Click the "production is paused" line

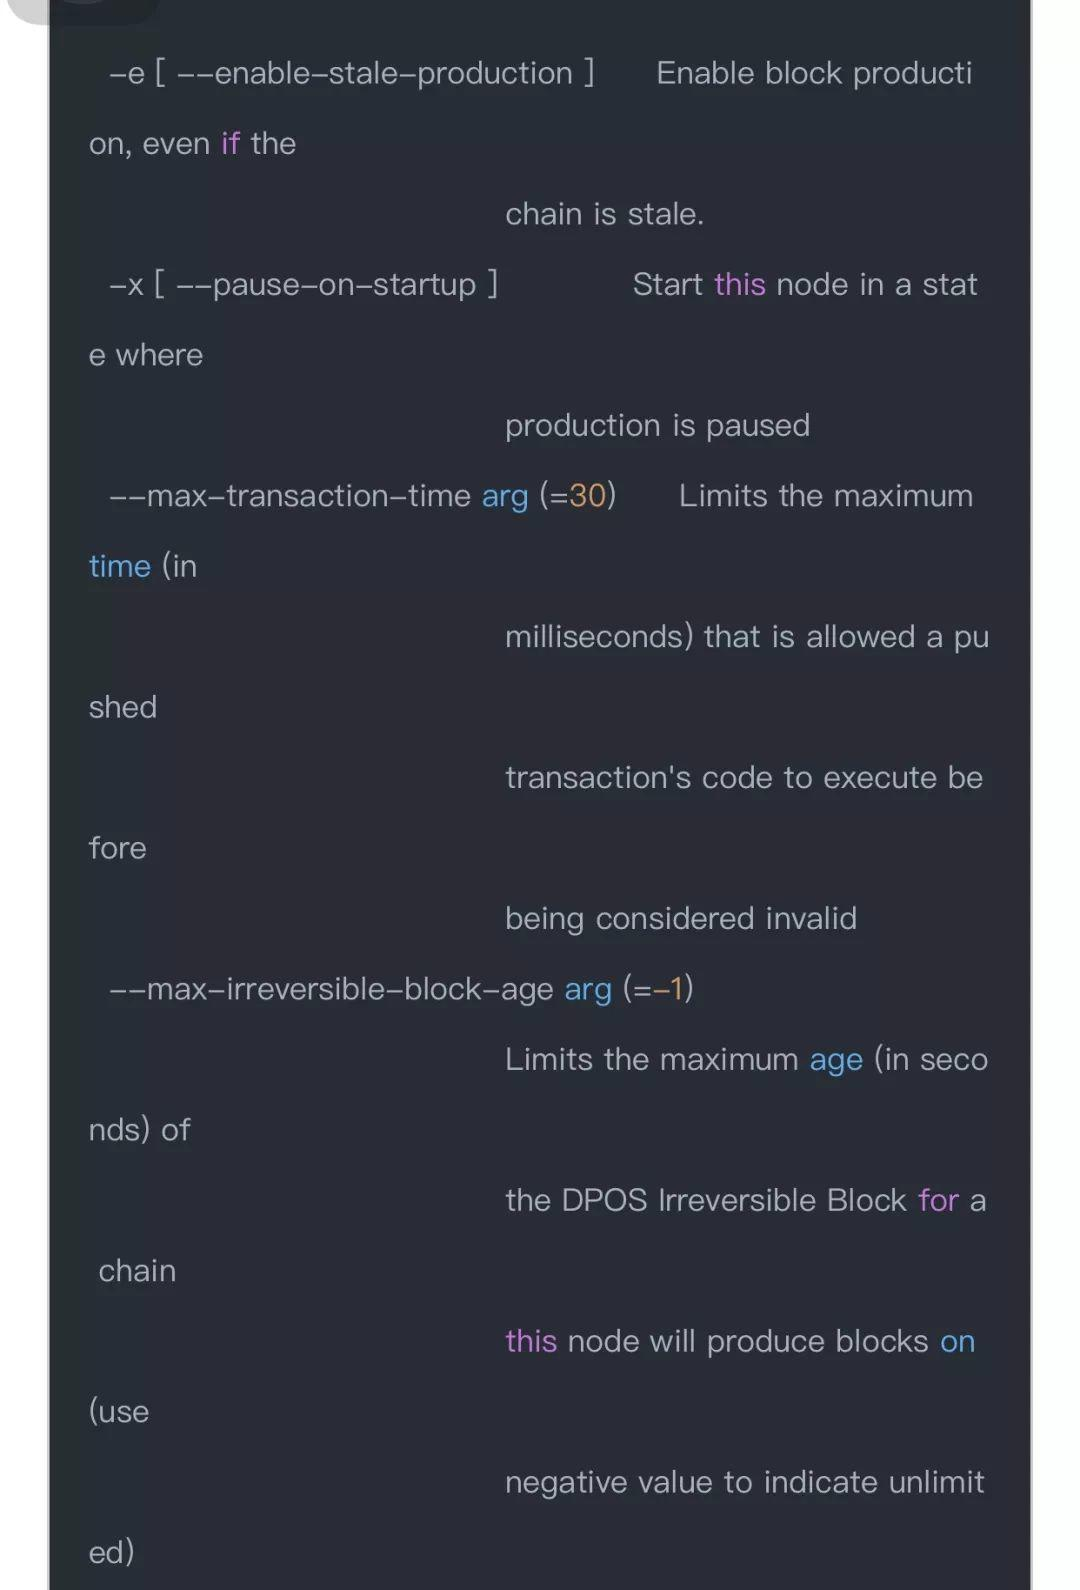pyautogui.click(x=657, y=426)
